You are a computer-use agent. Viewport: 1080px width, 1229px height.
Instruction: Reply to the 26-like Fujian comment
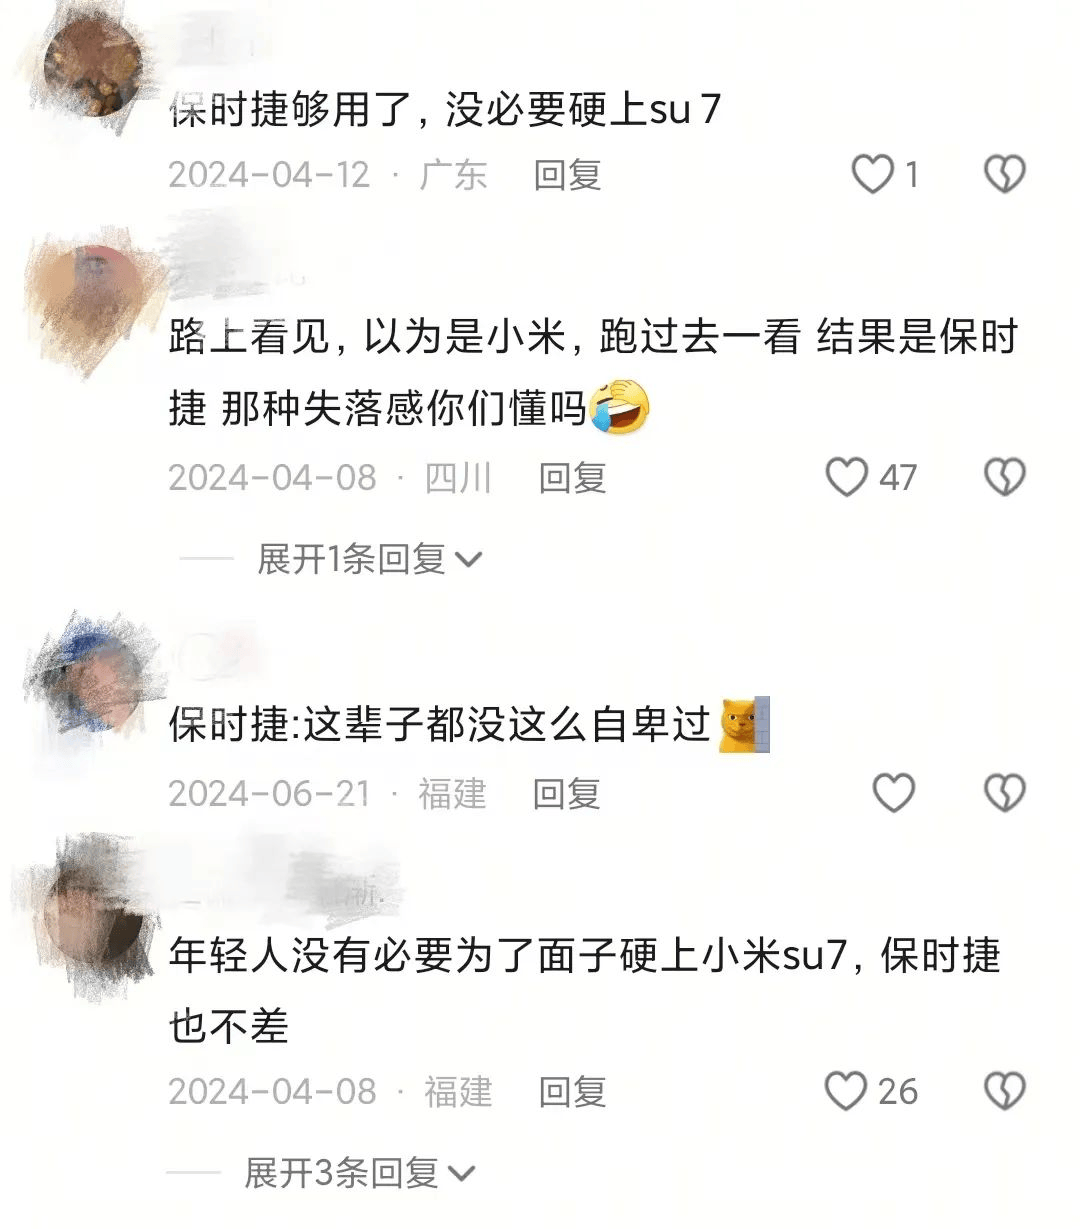572,1091
